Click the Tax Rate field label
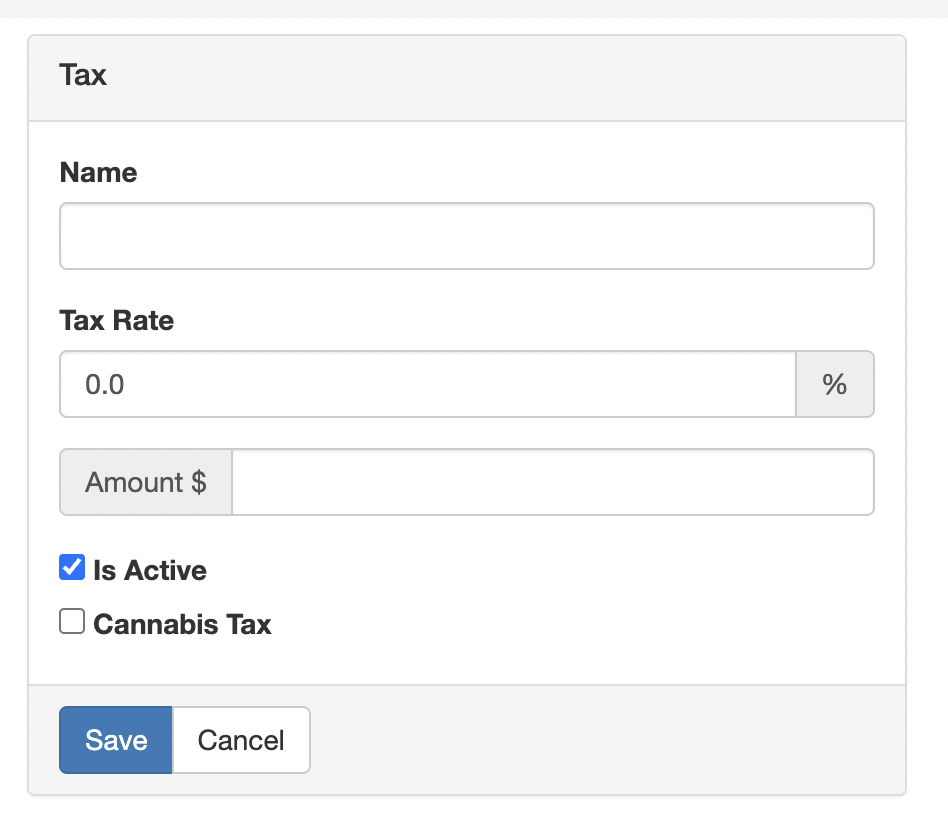 [117, 320]
